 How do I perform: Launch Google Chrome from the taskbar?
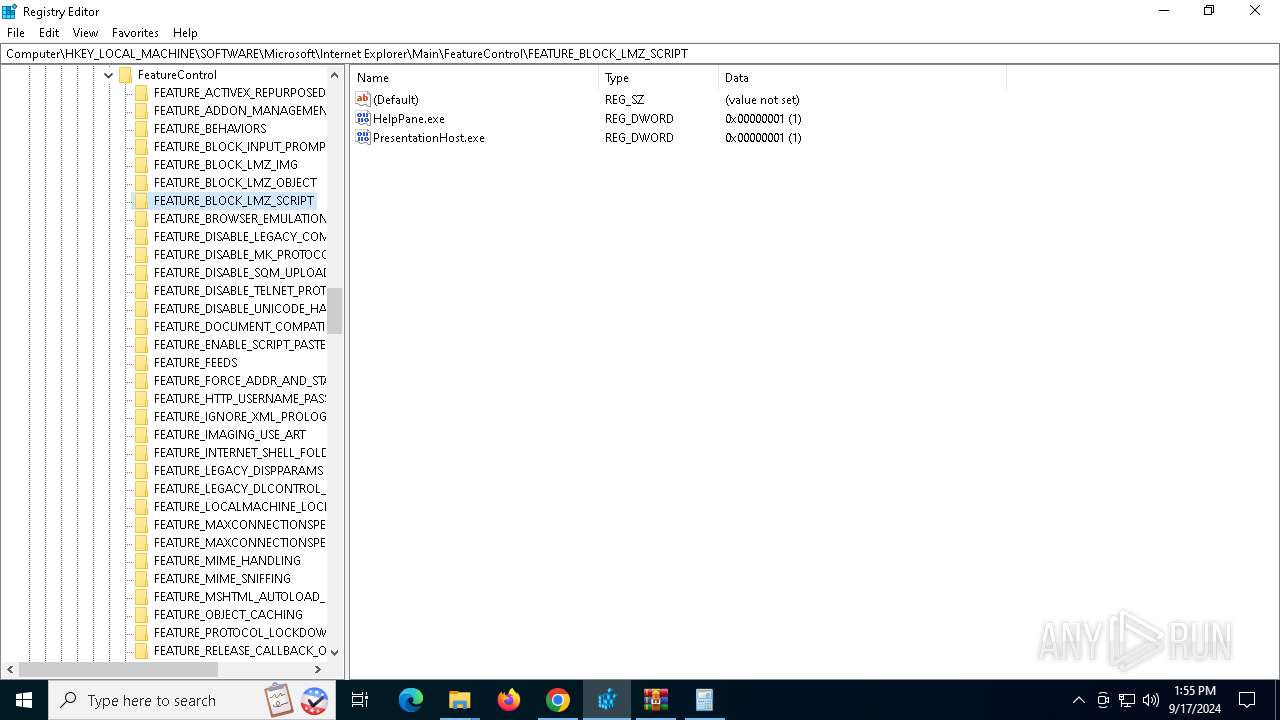557,700
